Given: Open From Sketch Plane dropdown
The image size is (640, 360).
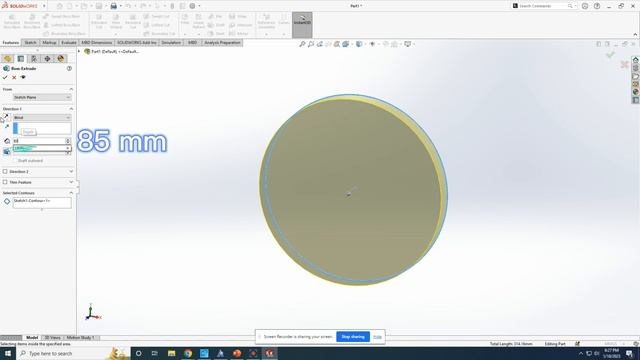Looking at the screenshot, I should click(x=42, y=98).
